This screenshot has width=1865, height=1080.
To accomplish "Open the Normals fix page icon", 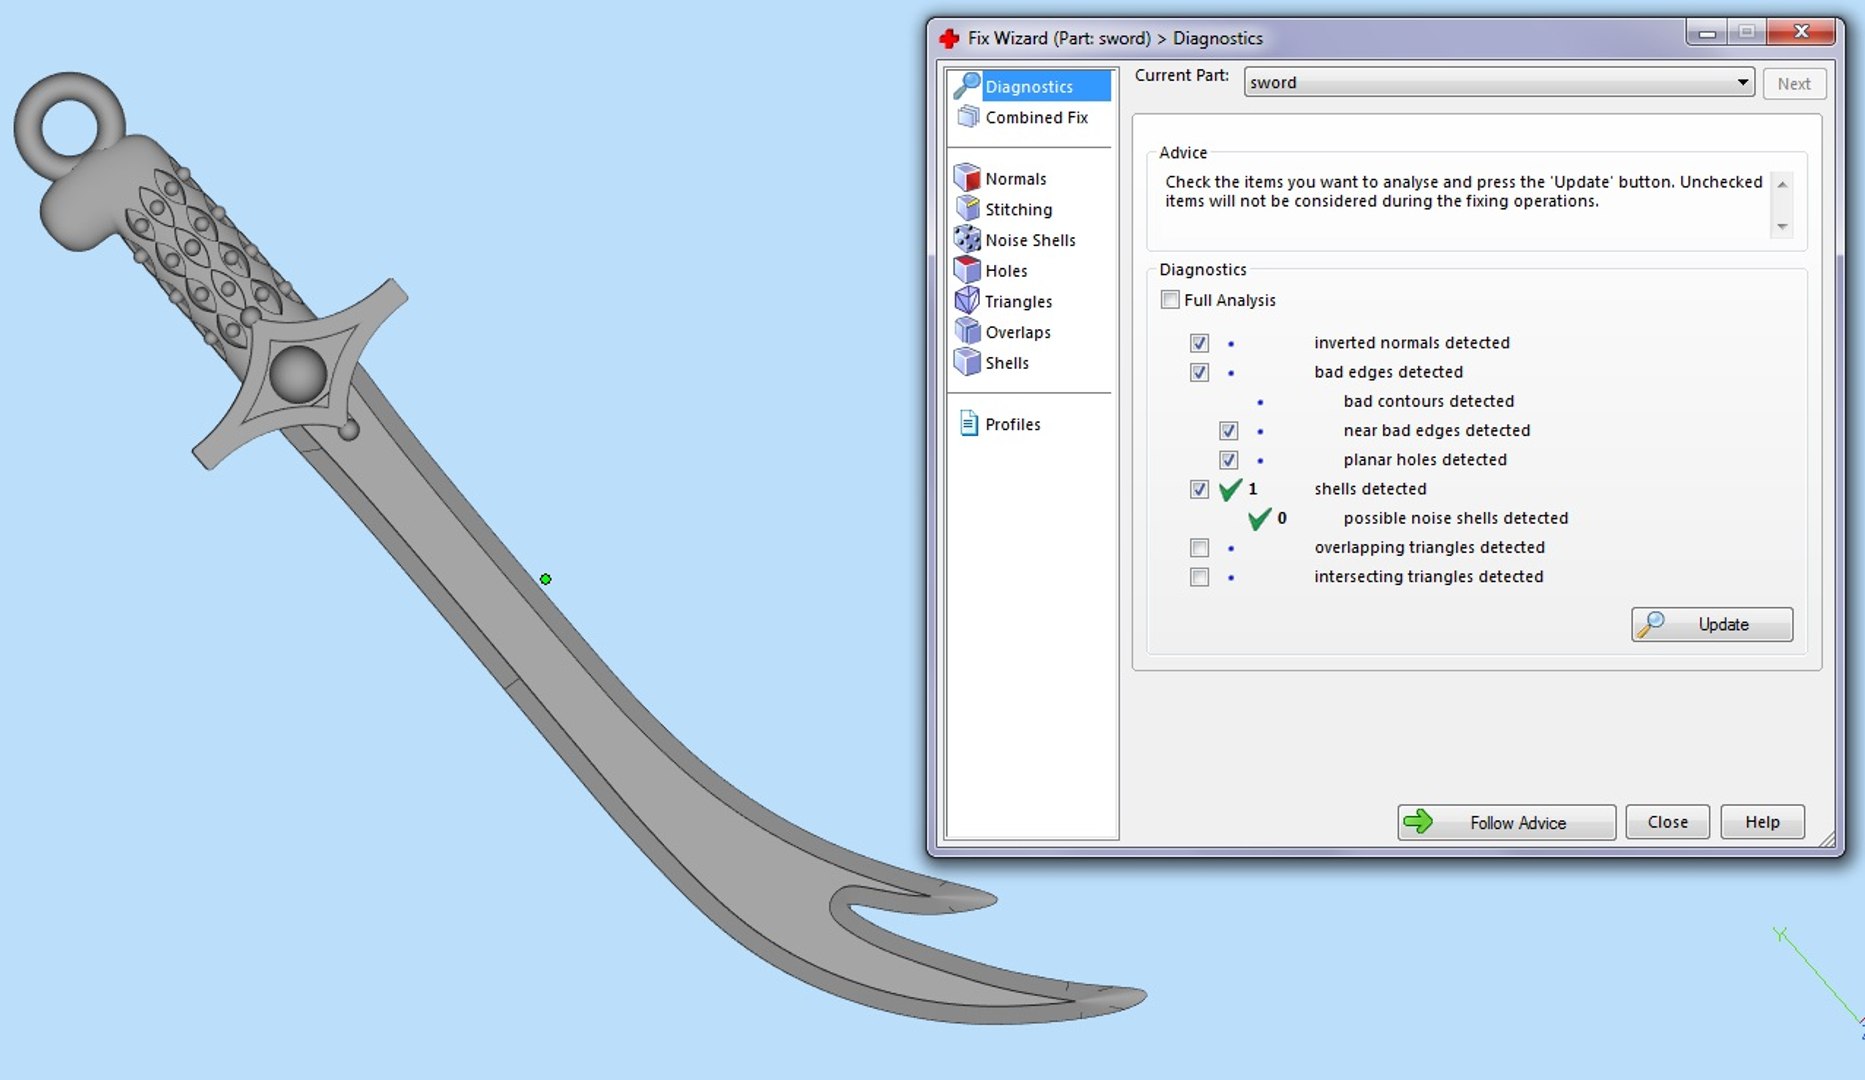I will [967, 178].
